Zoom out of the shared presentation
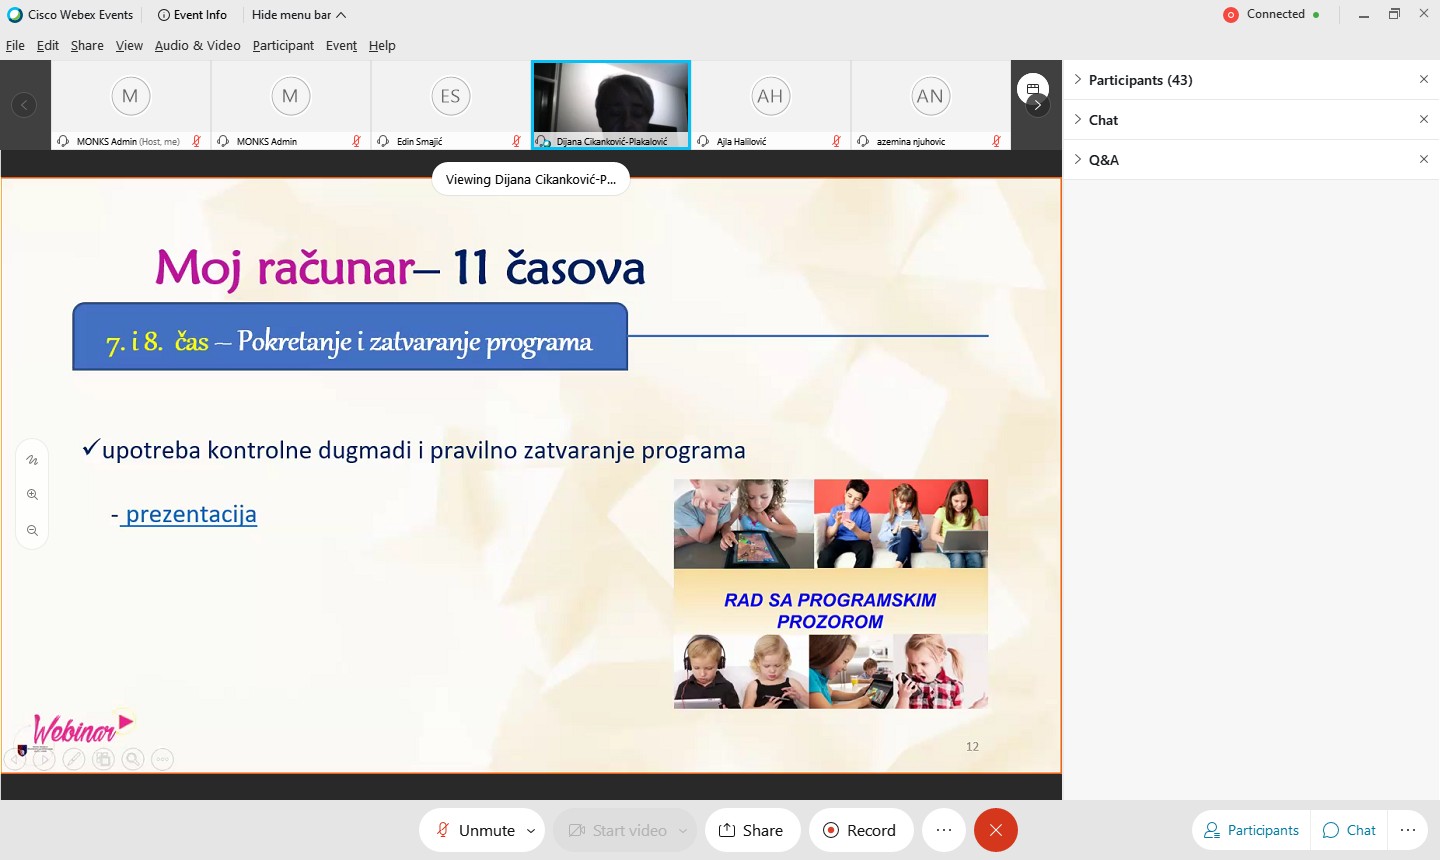 tap(32, 531)
